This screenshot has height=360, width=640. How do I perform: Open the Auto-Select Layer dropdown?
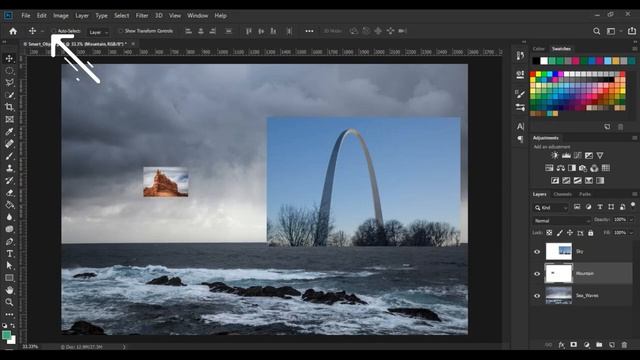coord(98,32)
